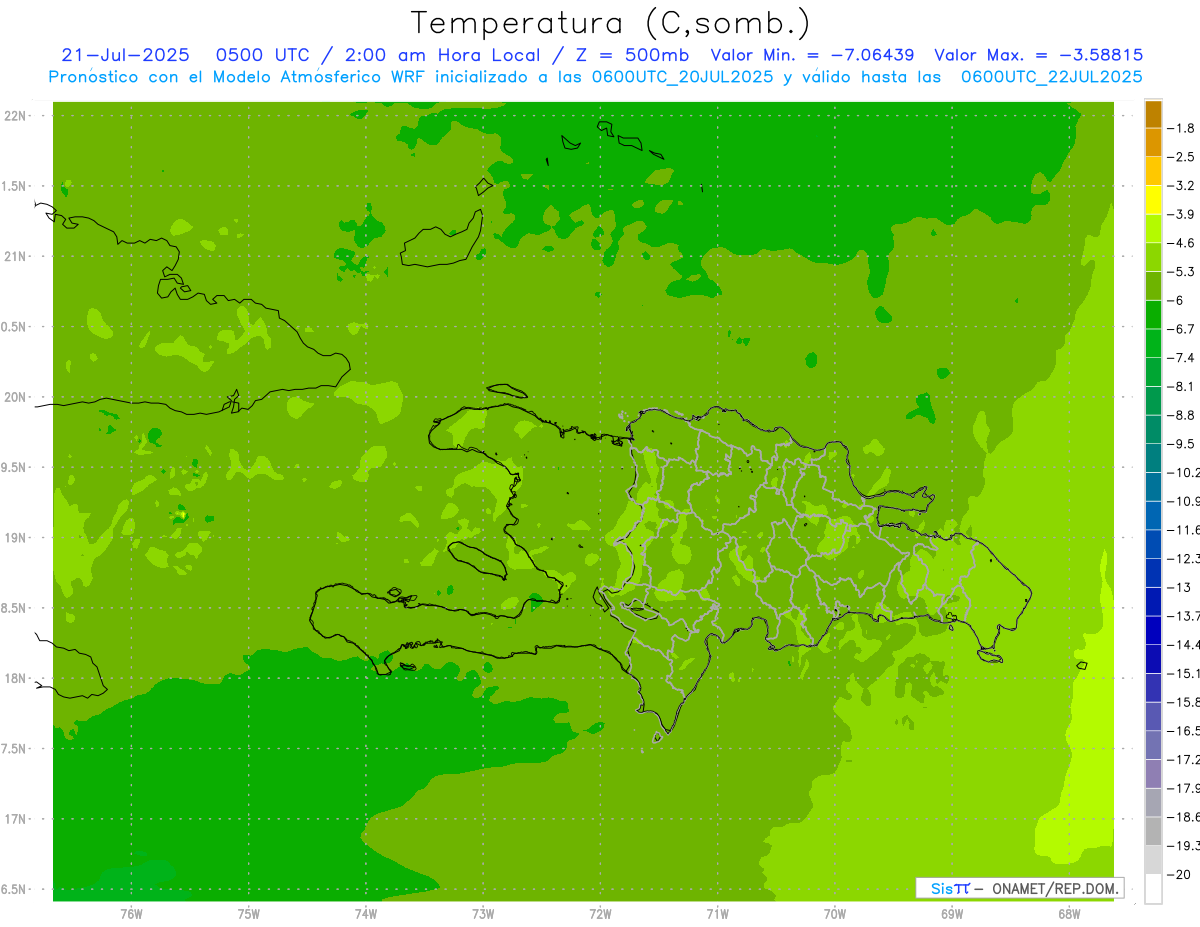Viewport: 1200px width, 927px height.
Task: Click the 74W longitude axis label
Action: [x=366, y=913]
